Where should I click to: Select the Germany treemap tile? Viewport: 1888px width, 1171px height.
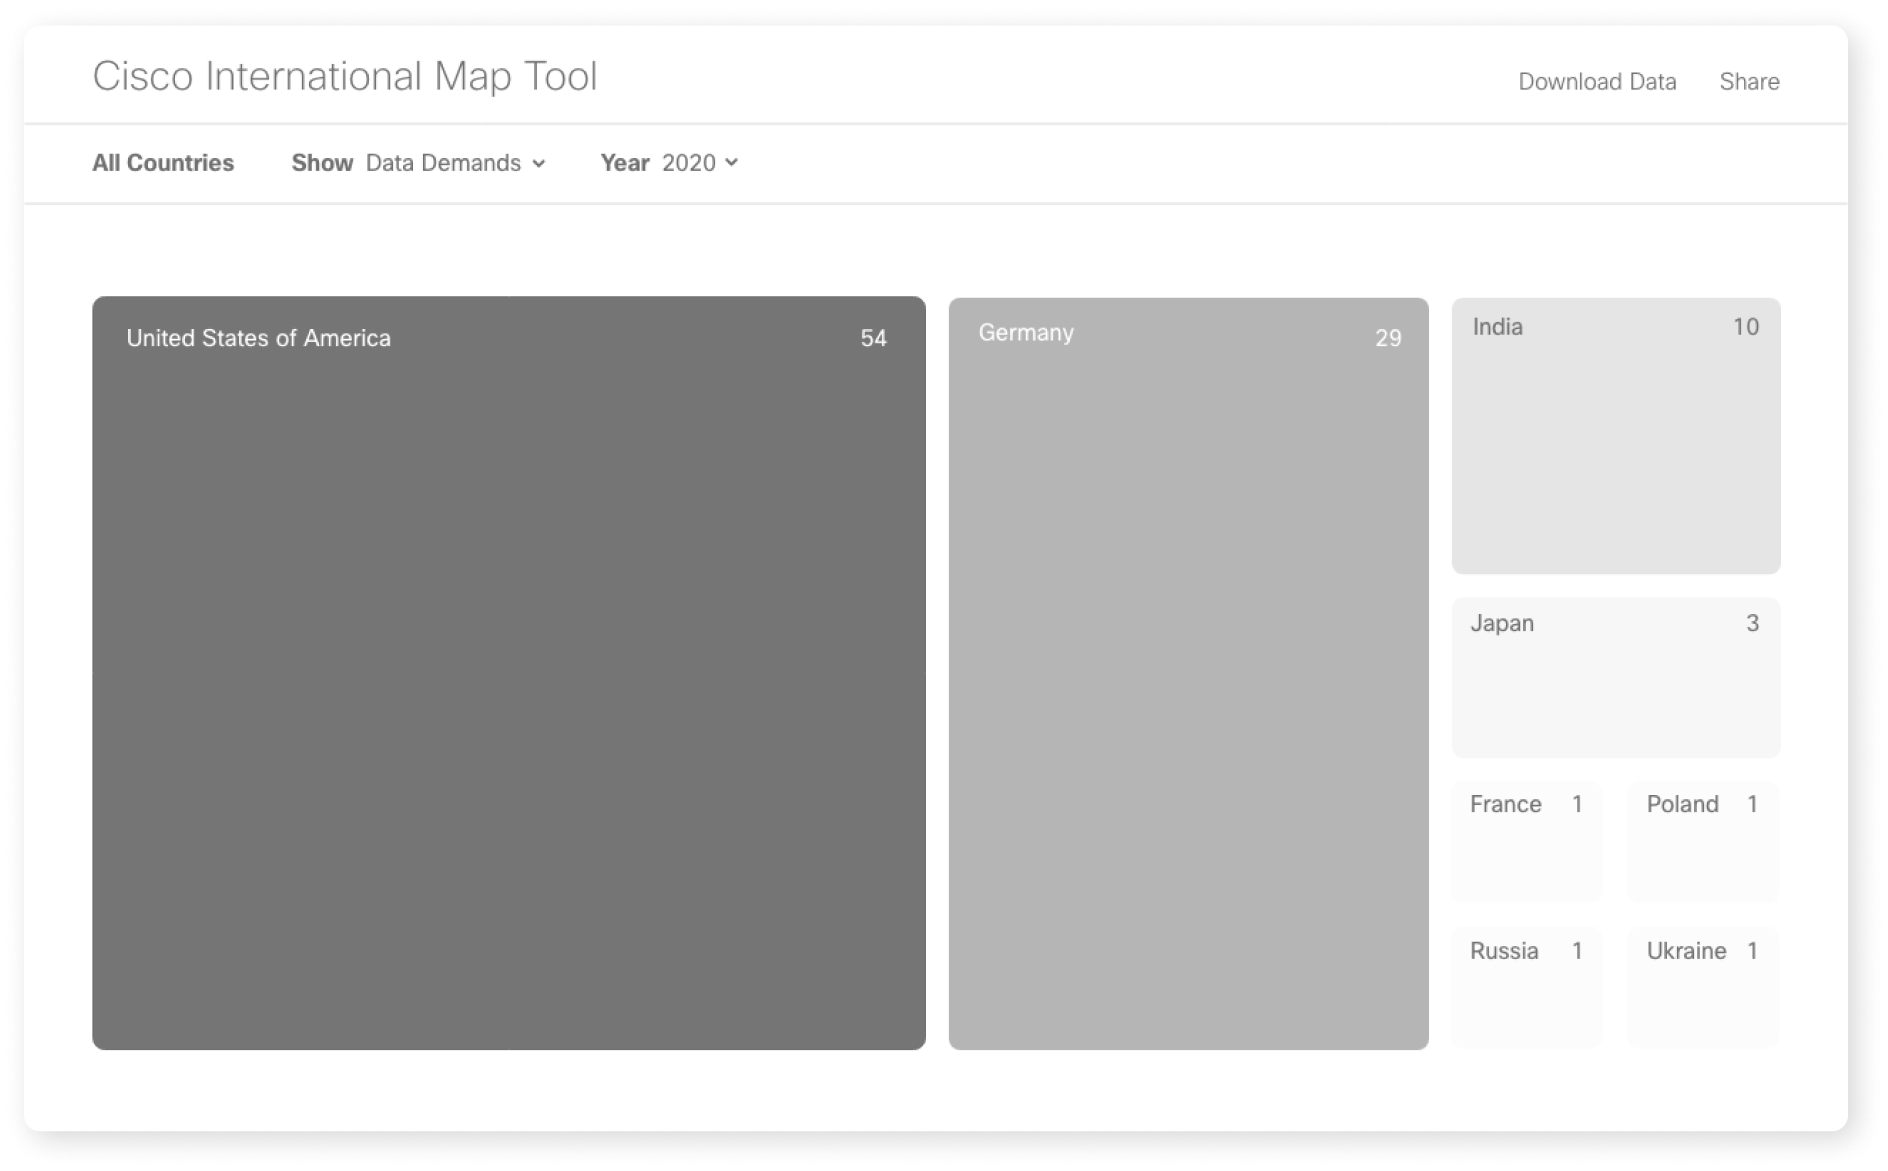(x=1188, y=672)
